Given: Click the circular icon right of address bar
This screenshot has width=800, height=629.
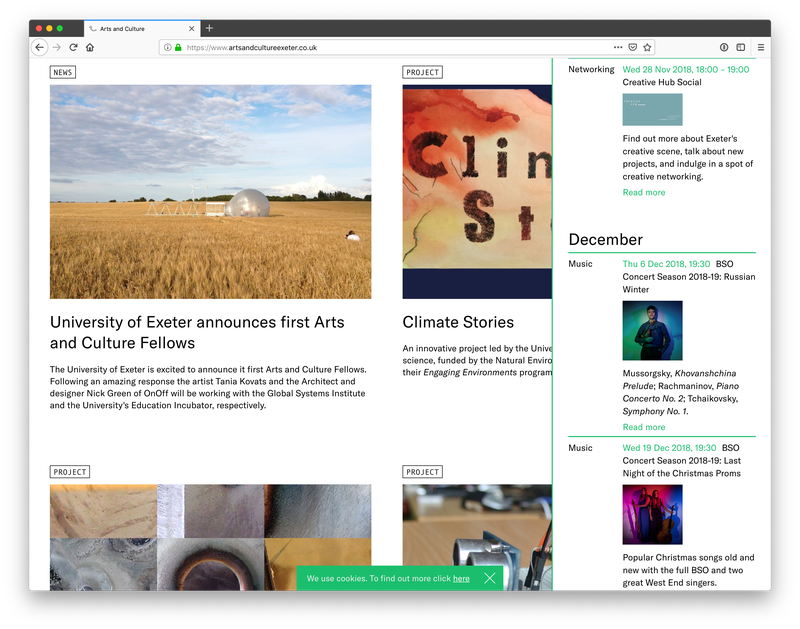Looking at the screenshot, I should [x=724, y=47].
